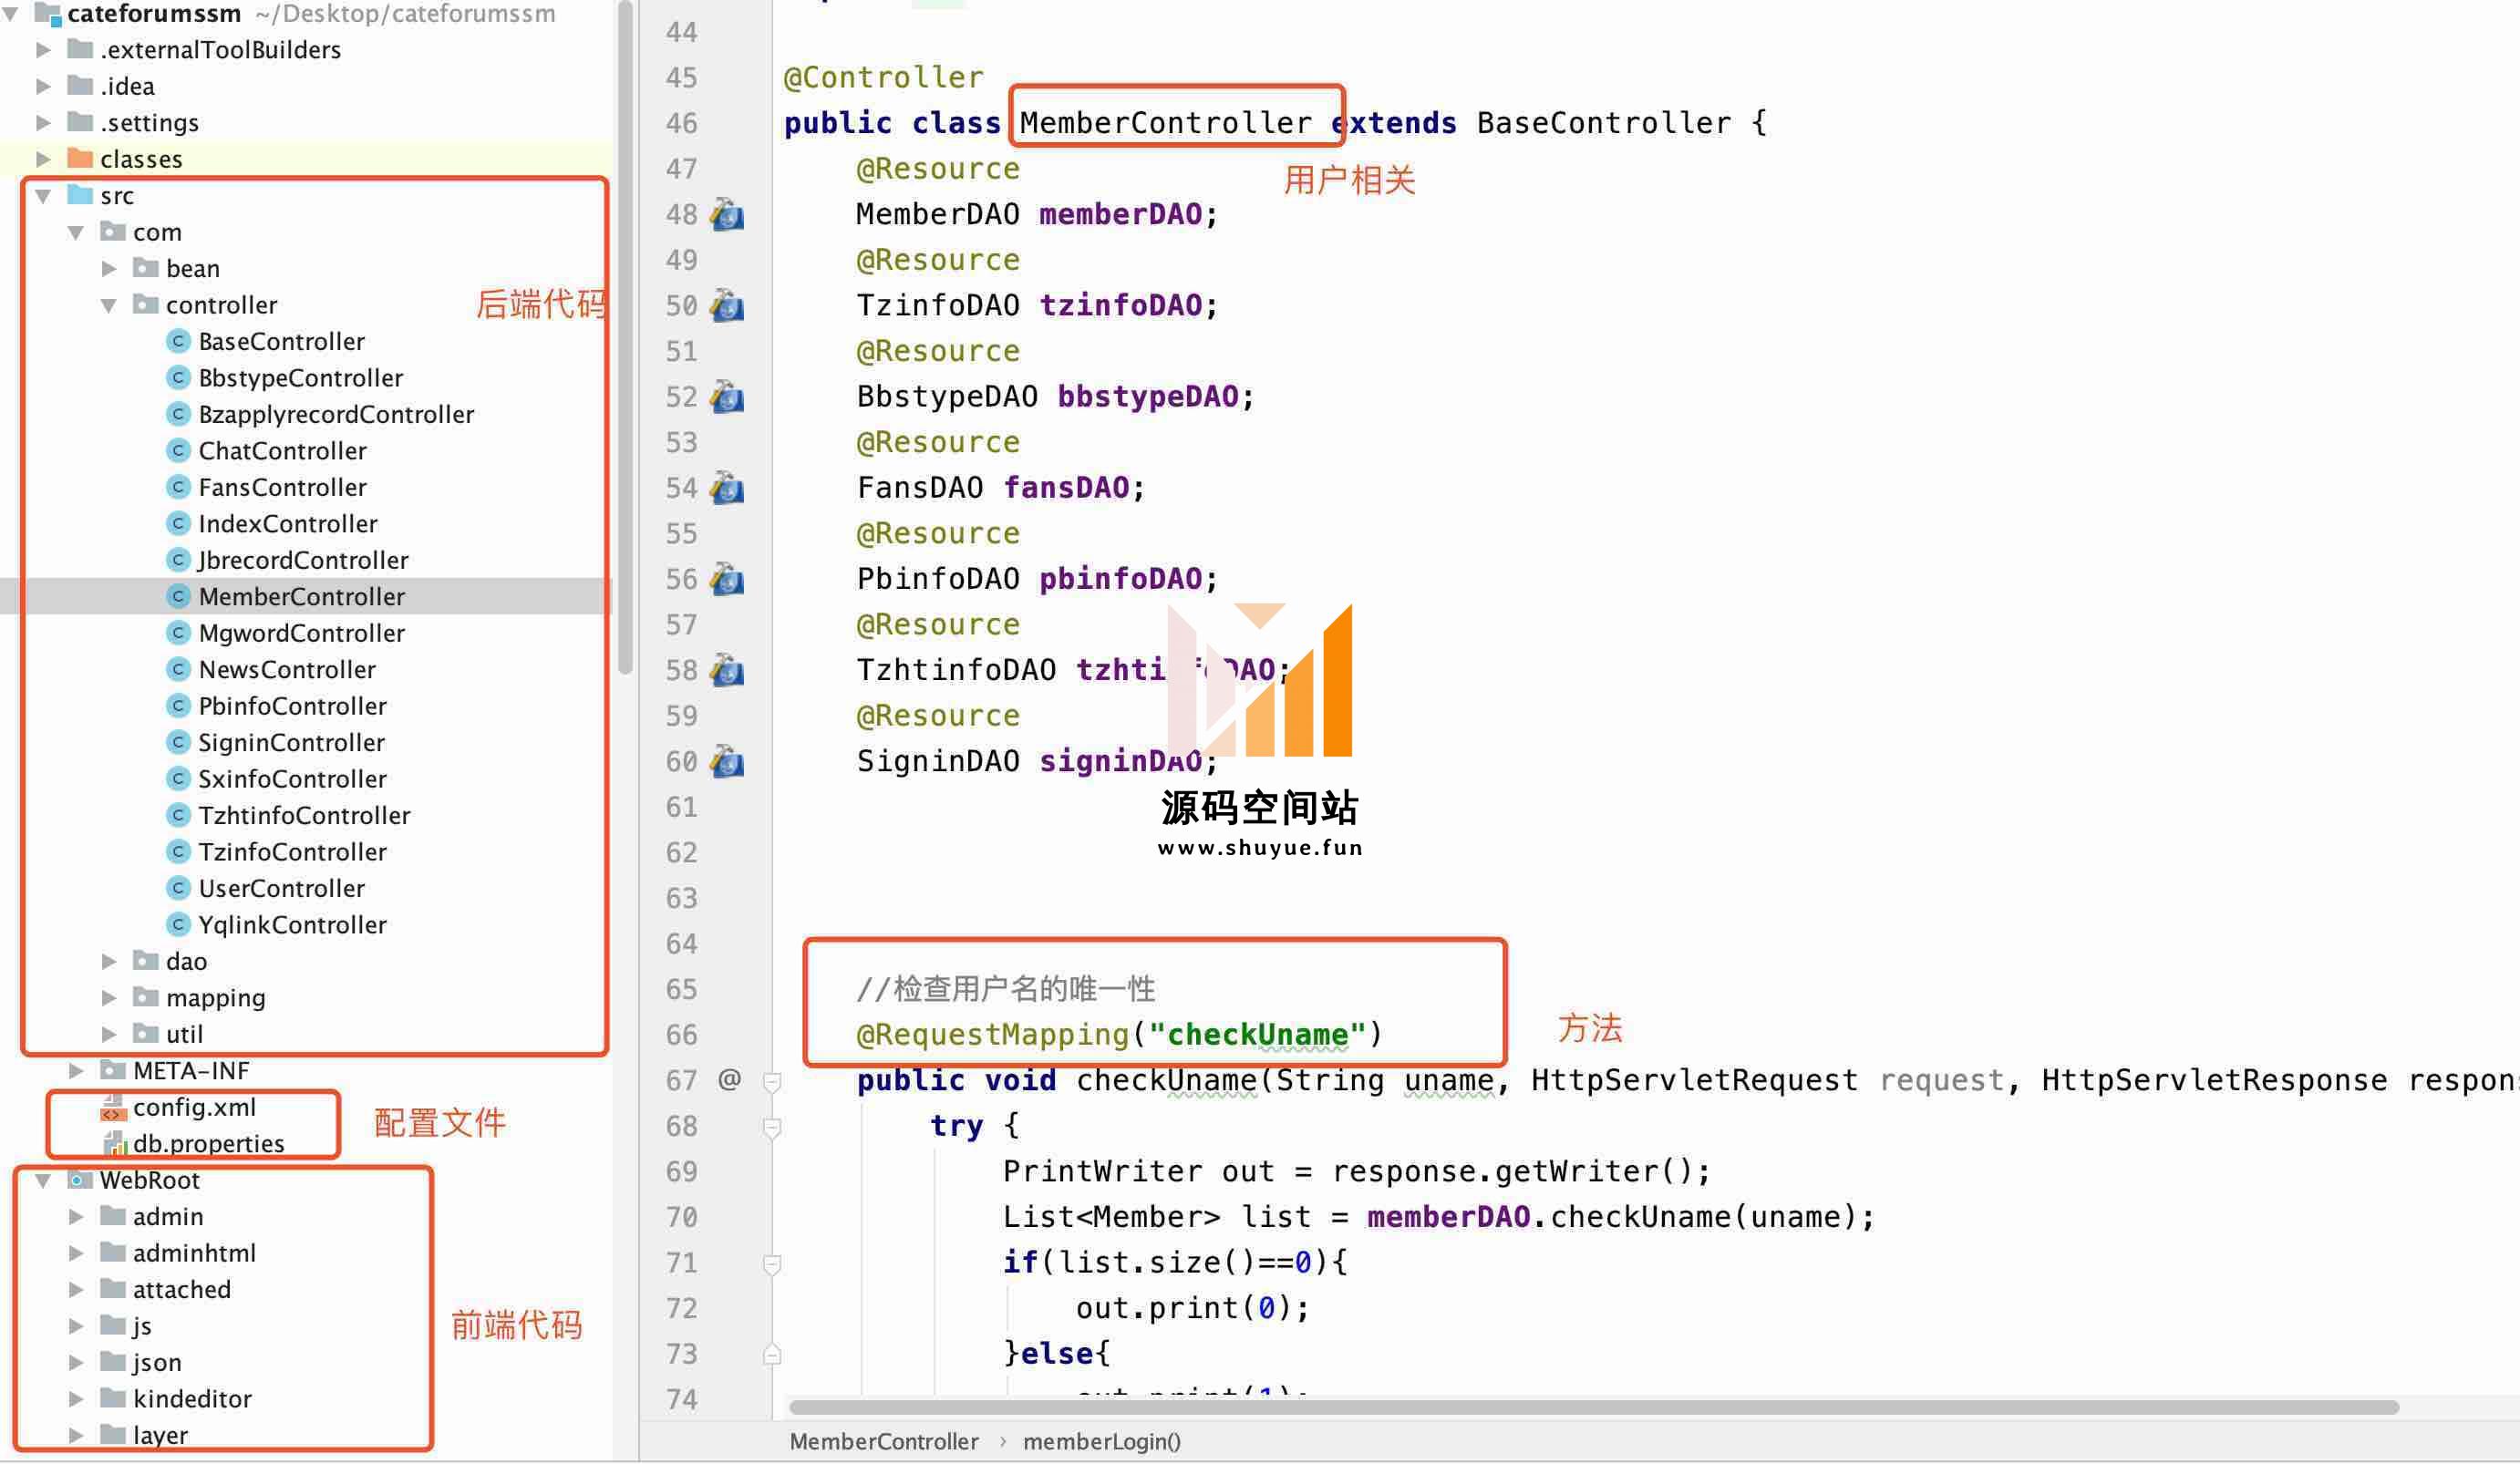Click the "checkUname" request mapping string
This screenshot has height=1464, width=2520.
pyautogui.click(x=1257, y=1034)
